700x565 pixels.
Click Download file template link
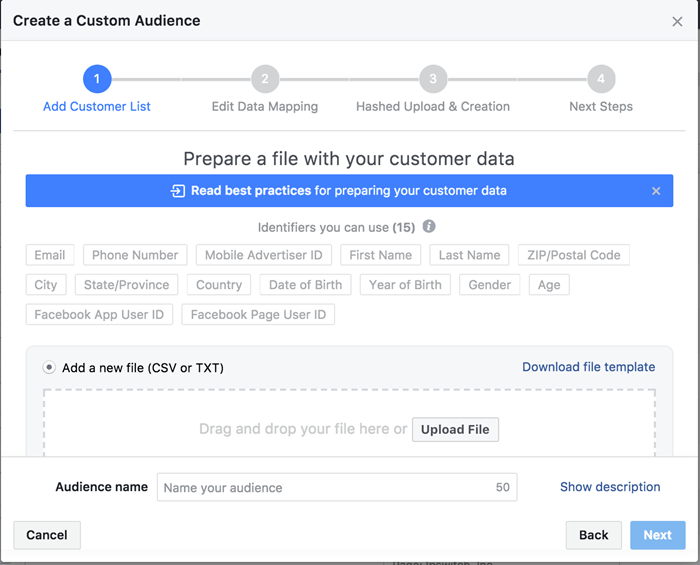pos(588,367)
